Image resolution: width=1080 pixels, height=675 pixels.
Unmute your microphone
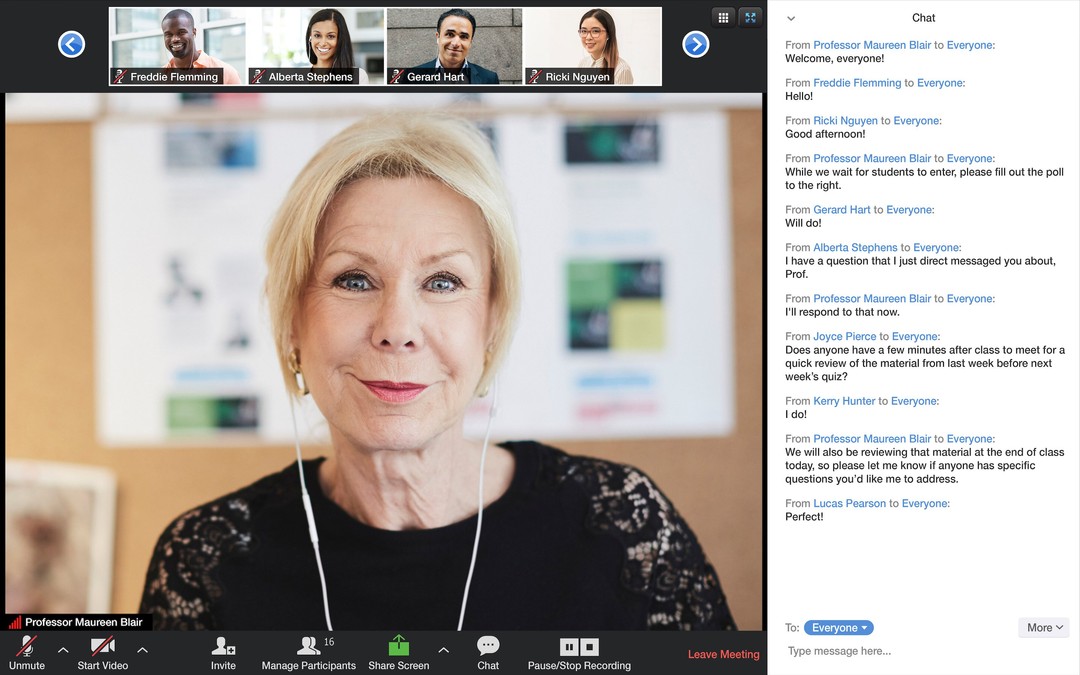26,650
